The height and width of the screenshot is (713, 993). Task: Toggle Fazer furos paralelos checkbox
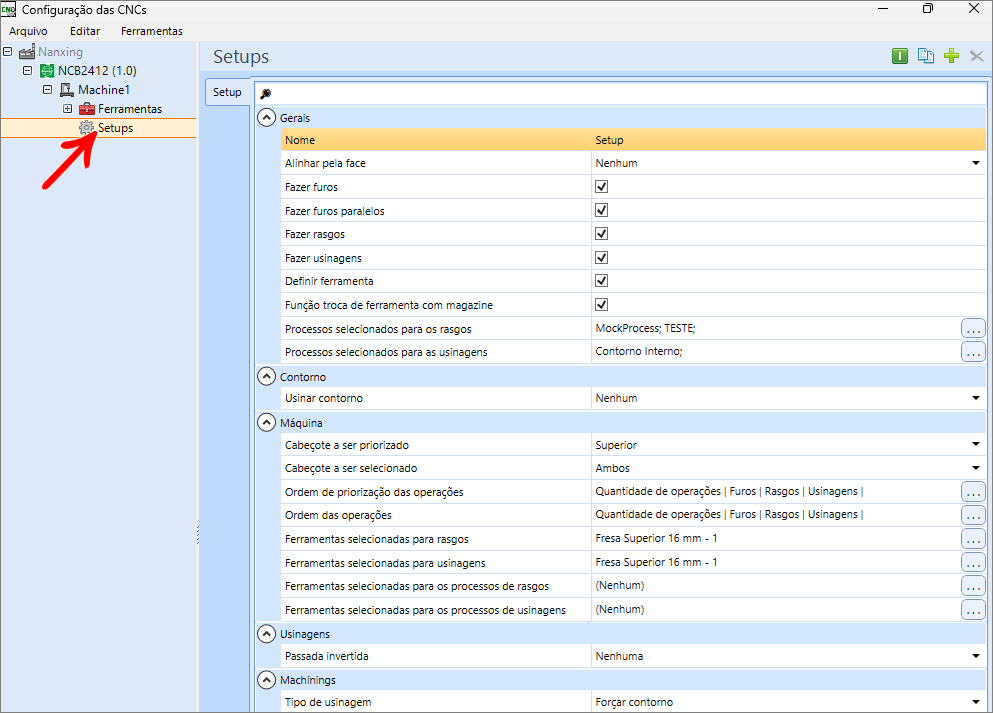pos(602,210)
